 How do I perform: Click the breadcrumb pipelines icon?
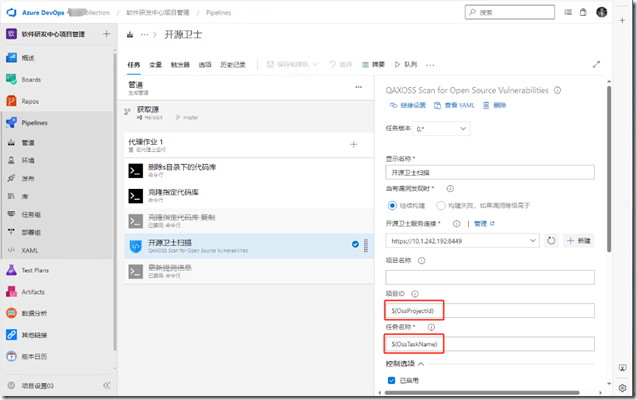click(x=130, y=35)
